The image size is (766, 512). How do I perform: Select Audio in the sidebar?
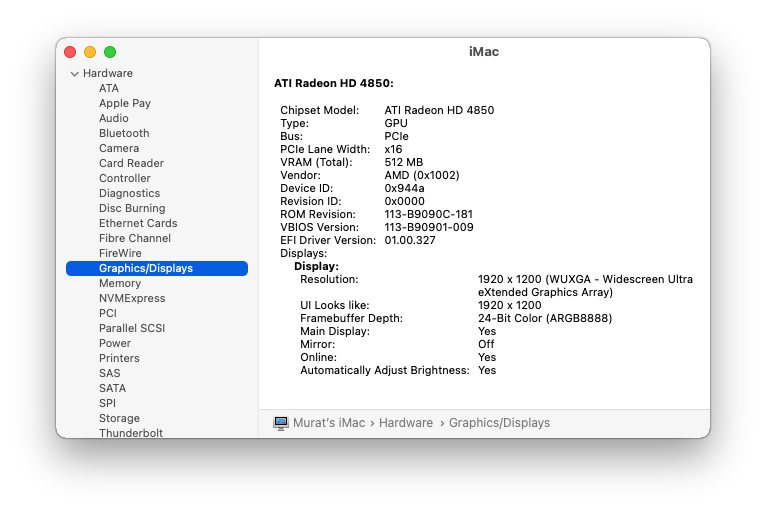113,118
